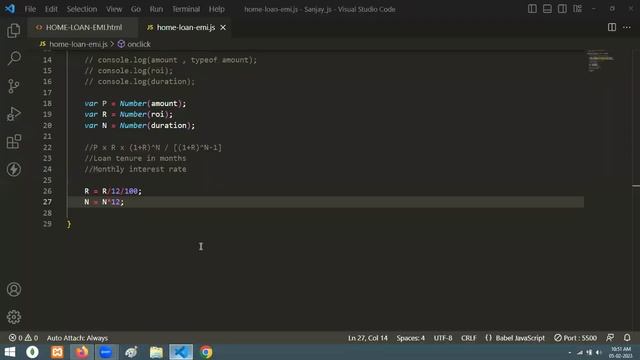This screenshot has height=360, width=640.
Task: Click Auto Attach: Always in status bar
Action: [77, 338]
